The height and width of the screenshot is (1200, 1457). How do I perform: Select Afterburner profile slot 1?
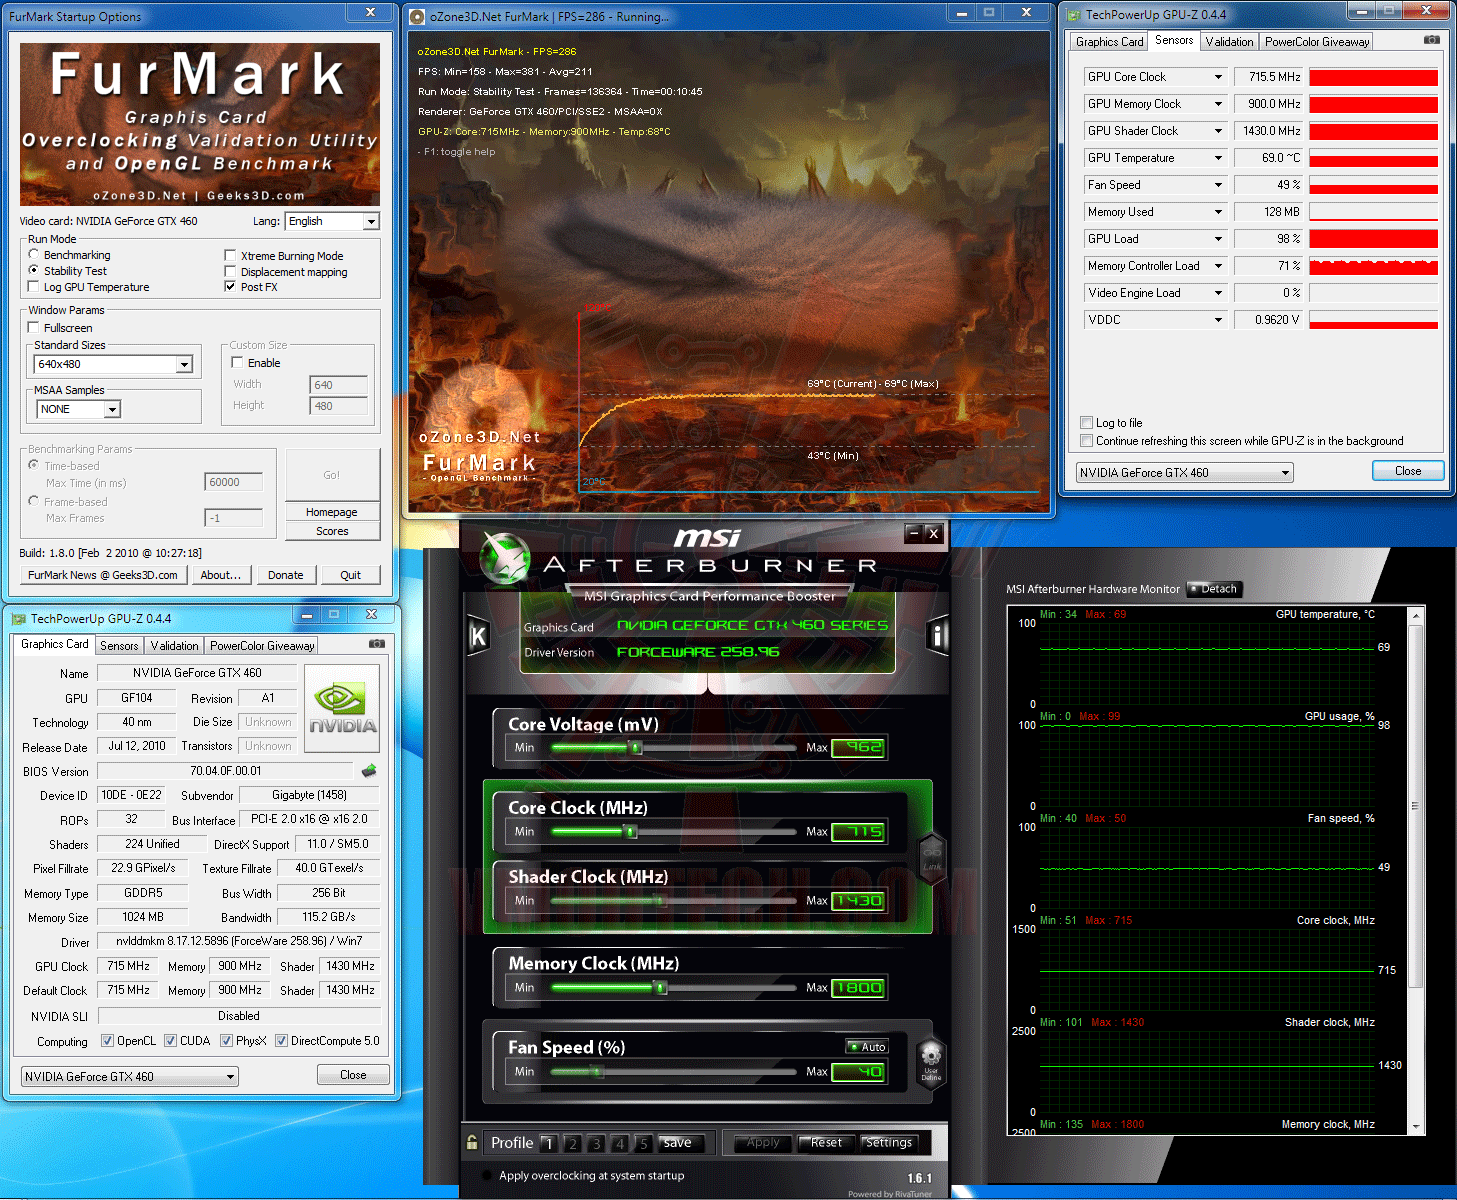548,1143
